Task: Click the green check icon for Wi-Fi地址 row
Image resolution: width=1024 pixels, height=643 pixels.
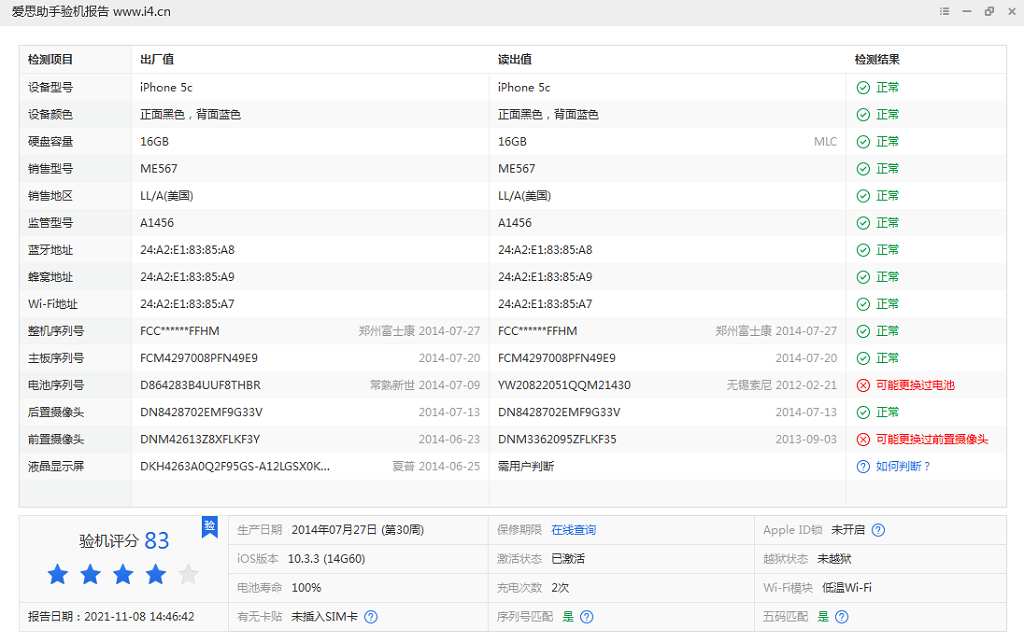Action: [863, 304]
